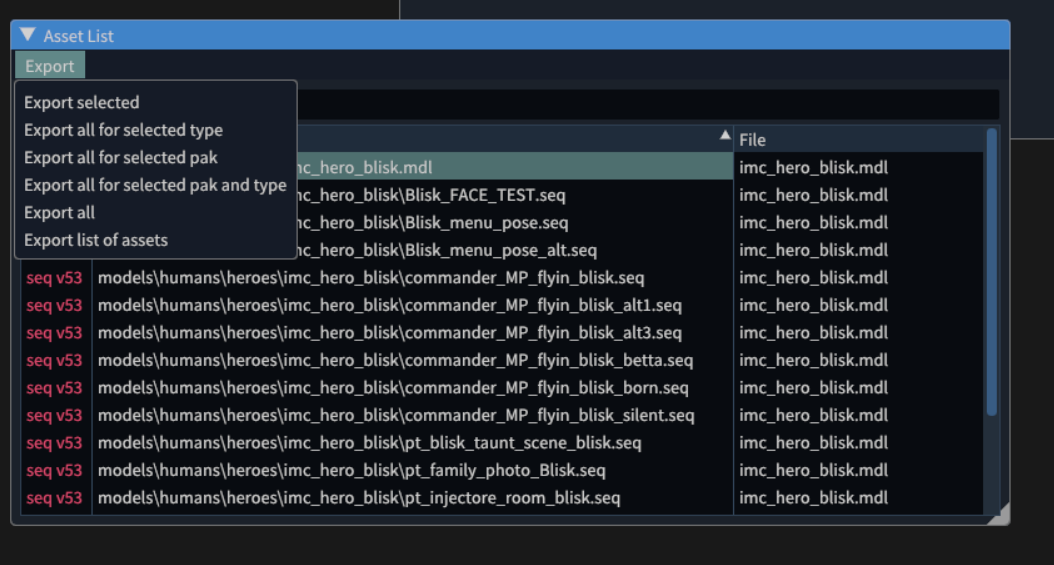Click the pt_family_photo_Blisk.seq asset

(352, 470)
